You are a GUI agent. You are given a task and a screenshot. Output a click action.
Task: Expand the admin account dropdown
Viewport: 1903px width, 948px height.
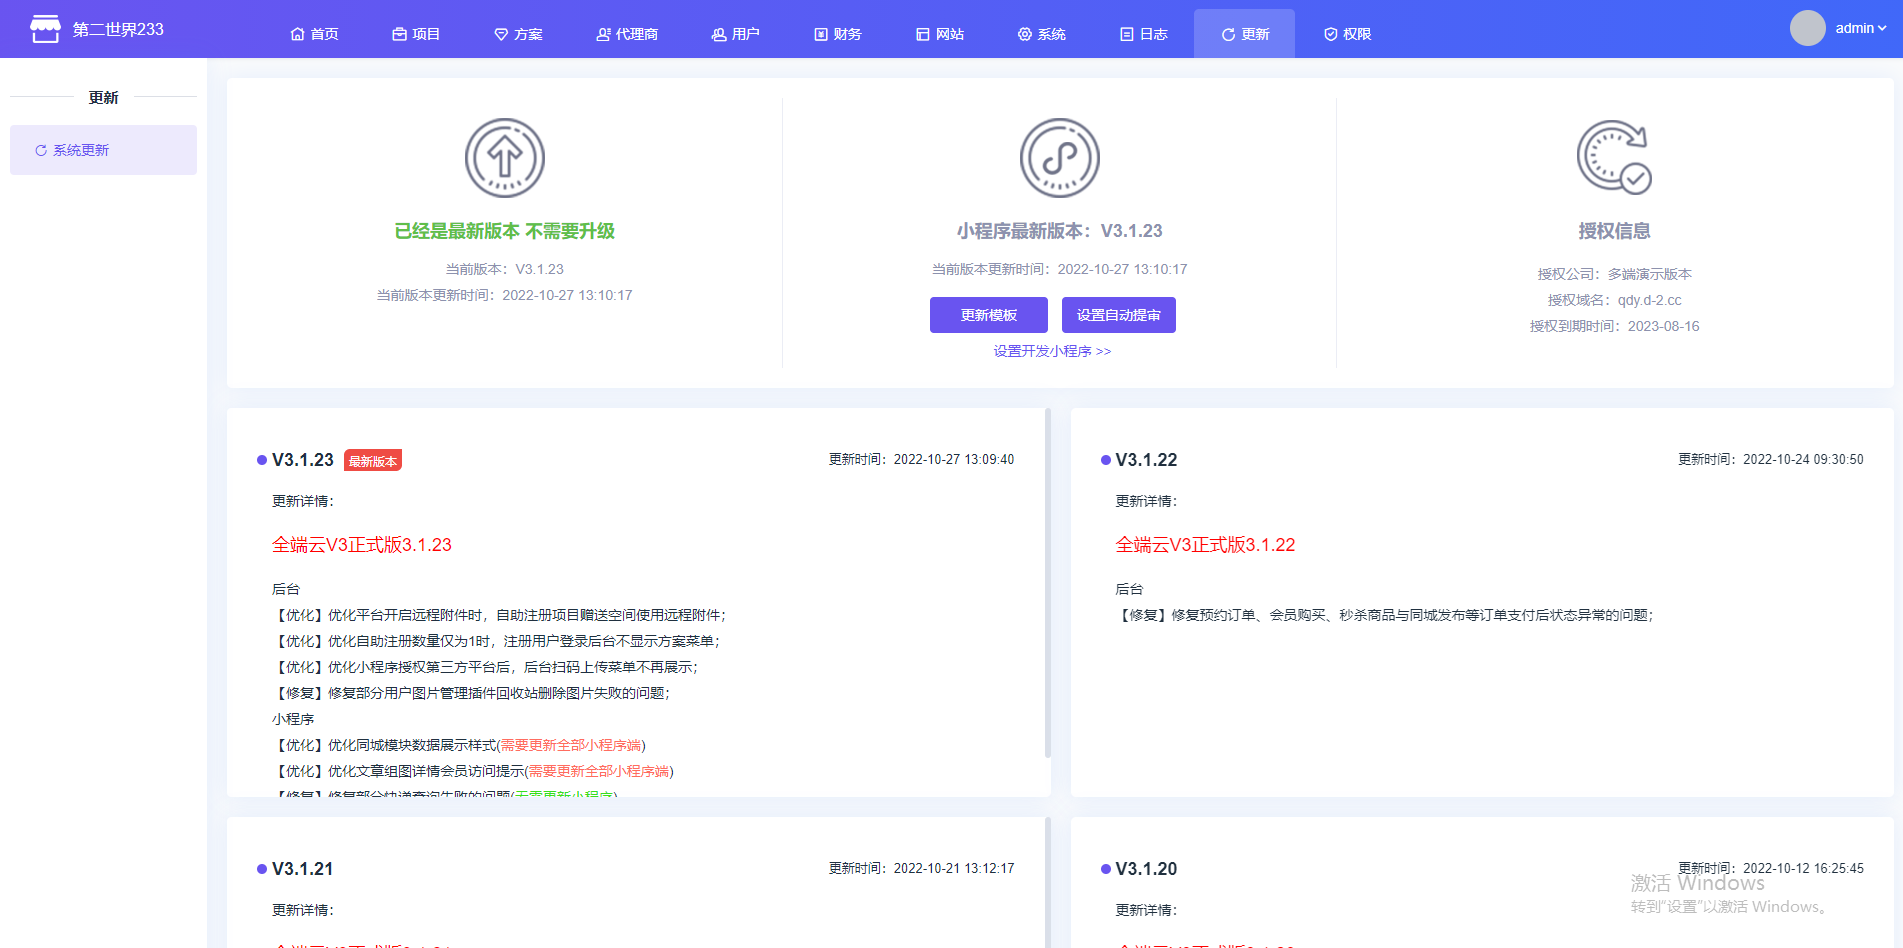coord(1861,28)
